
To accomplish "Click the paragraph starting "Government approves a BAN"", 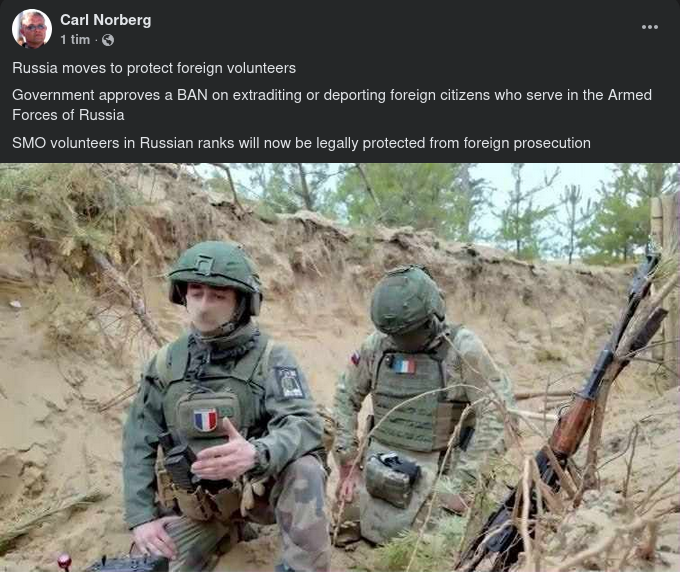I will (332, 105).
